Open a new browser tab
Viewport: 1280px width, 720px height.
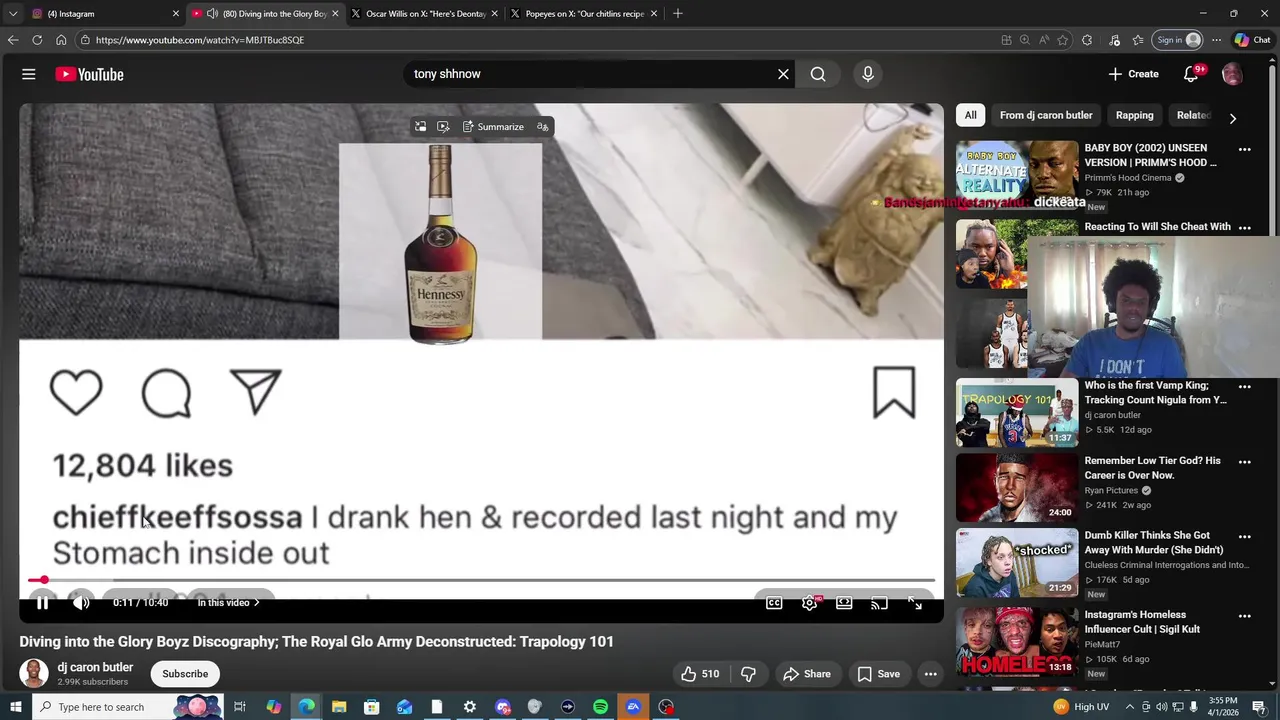(x=678, y=14)
